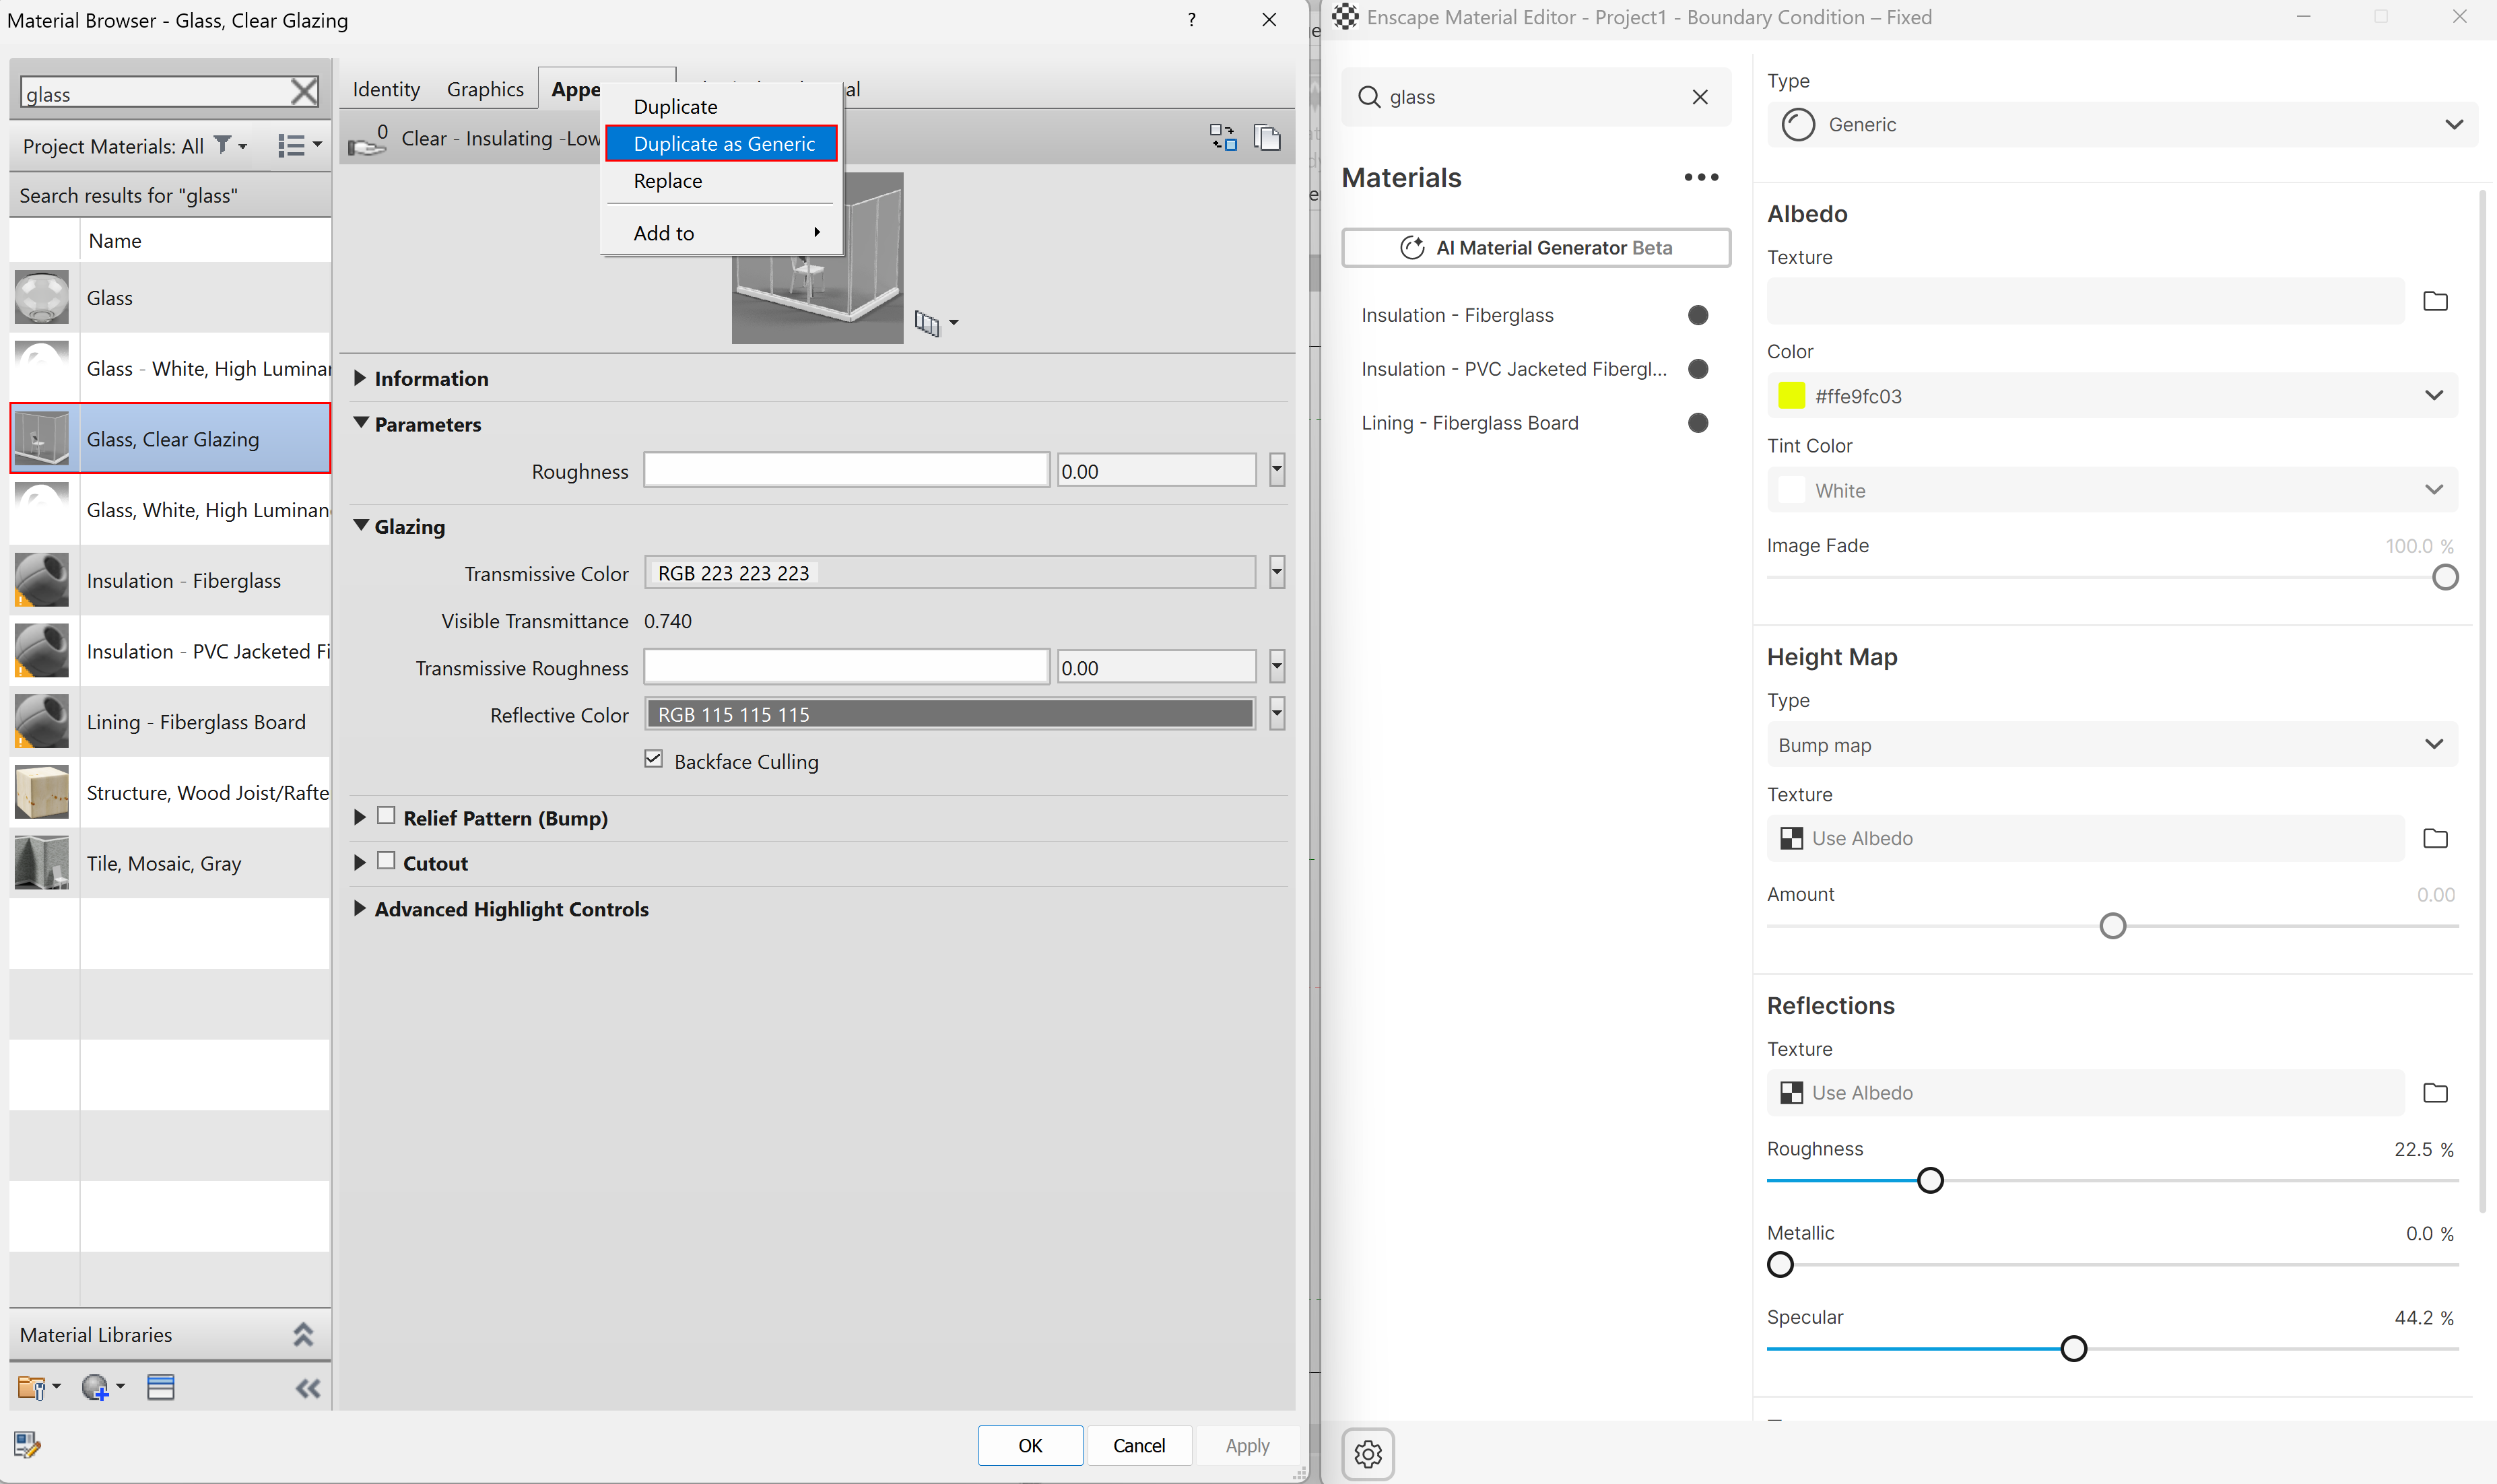Clear the Enscape glass search
Screen dimensions: 2497x1484
point(1699,97)
